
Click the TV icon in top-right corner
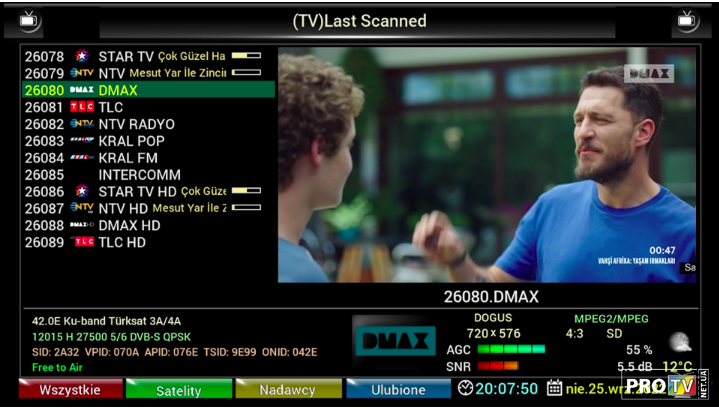point(687,20)
